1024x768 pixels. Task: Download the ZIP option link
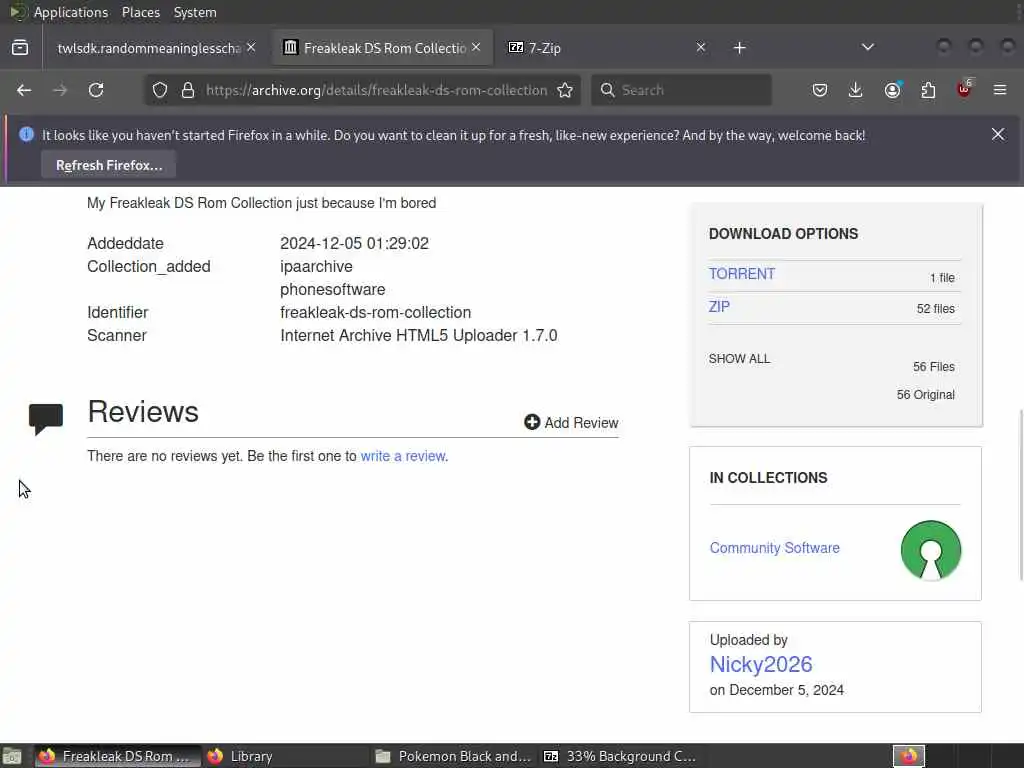[x=719, y=306]
